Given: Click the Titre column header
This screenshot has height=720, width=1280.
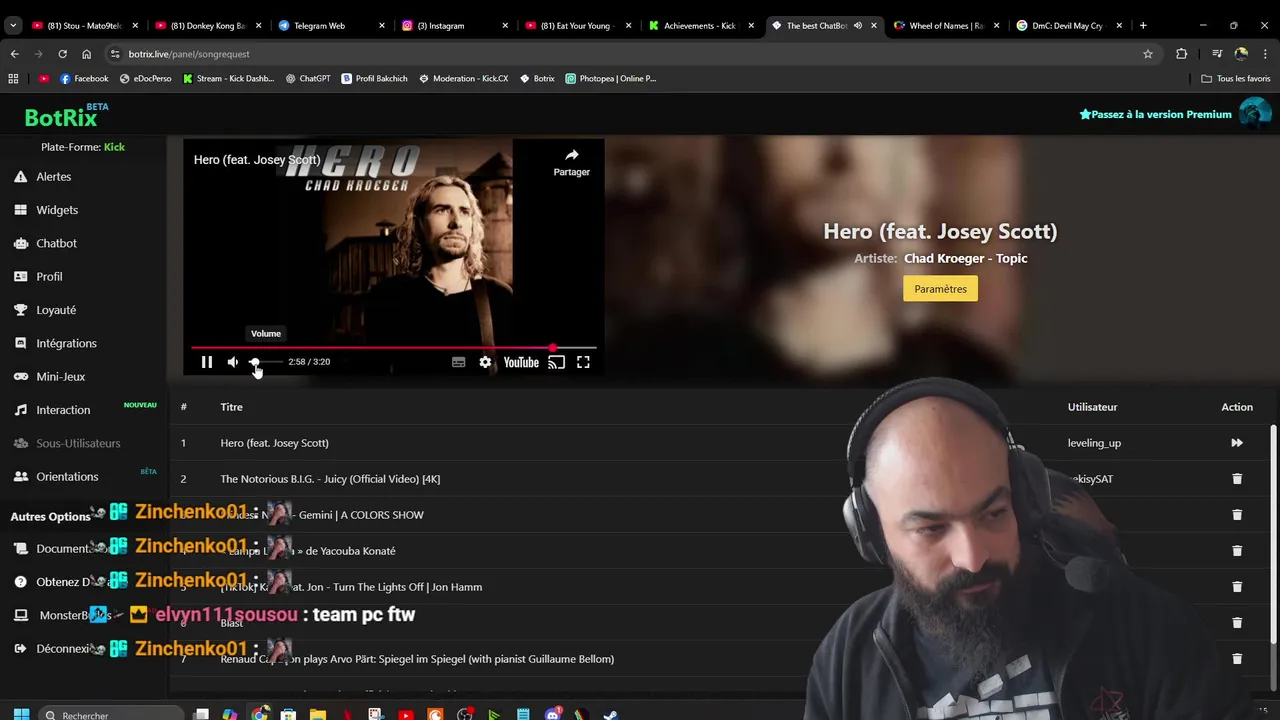Looking at the screenshot, I should pyautogui.click(x=231, y=407).
